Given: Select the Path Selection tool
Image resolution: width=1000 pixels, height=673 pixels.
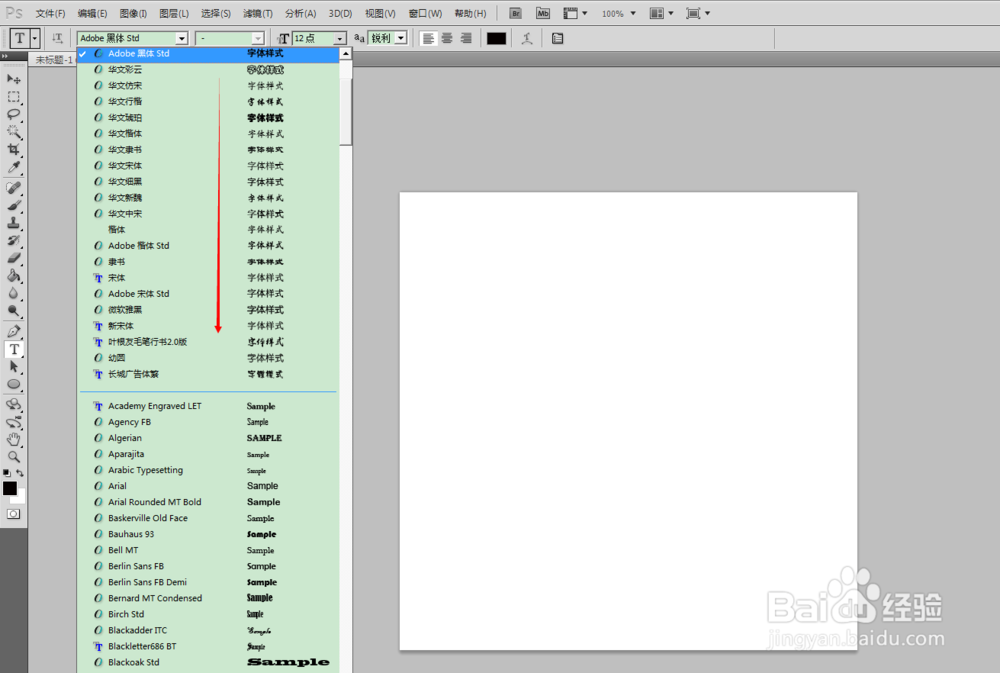Looking at the screenshot, I should point(13,366).
